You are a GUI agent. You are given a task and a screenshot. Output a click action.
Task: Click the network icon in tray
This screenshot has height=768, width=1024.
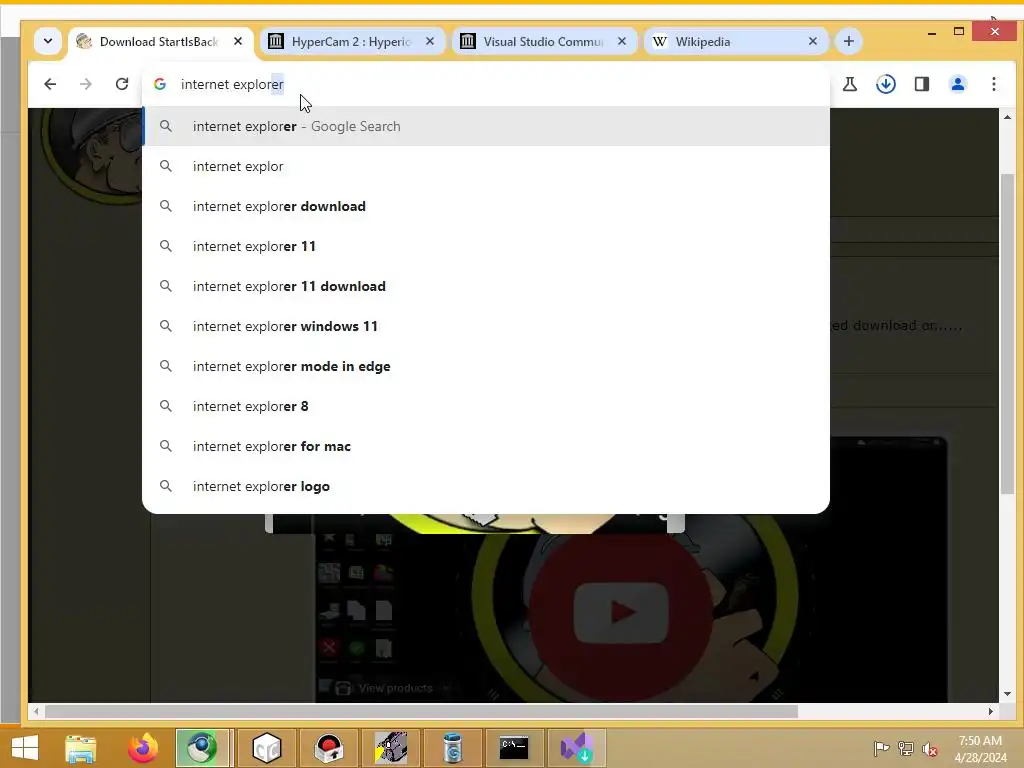pos(906,748)
